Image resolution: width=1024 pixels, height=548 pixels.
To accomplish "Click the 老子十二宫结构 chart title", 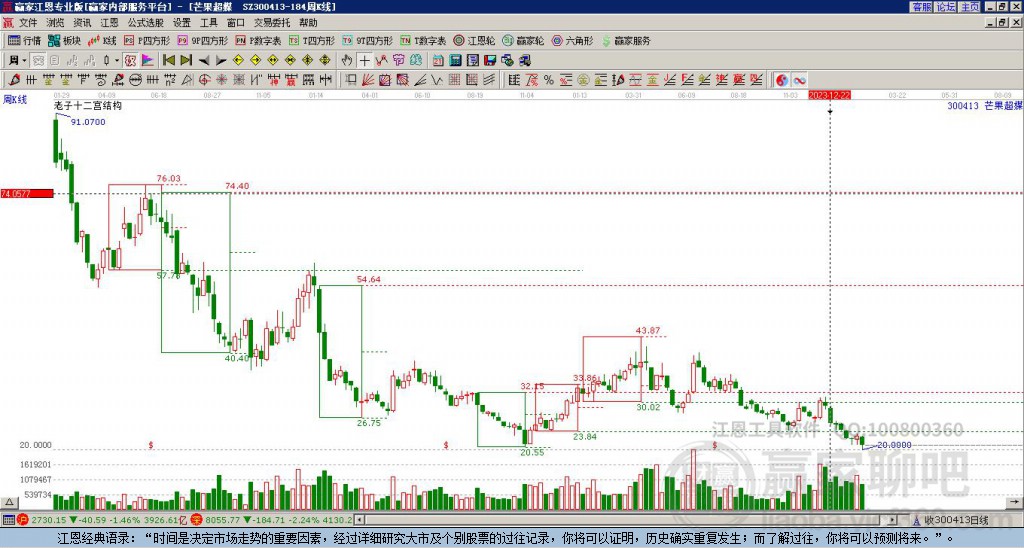I will pos(88,106).
